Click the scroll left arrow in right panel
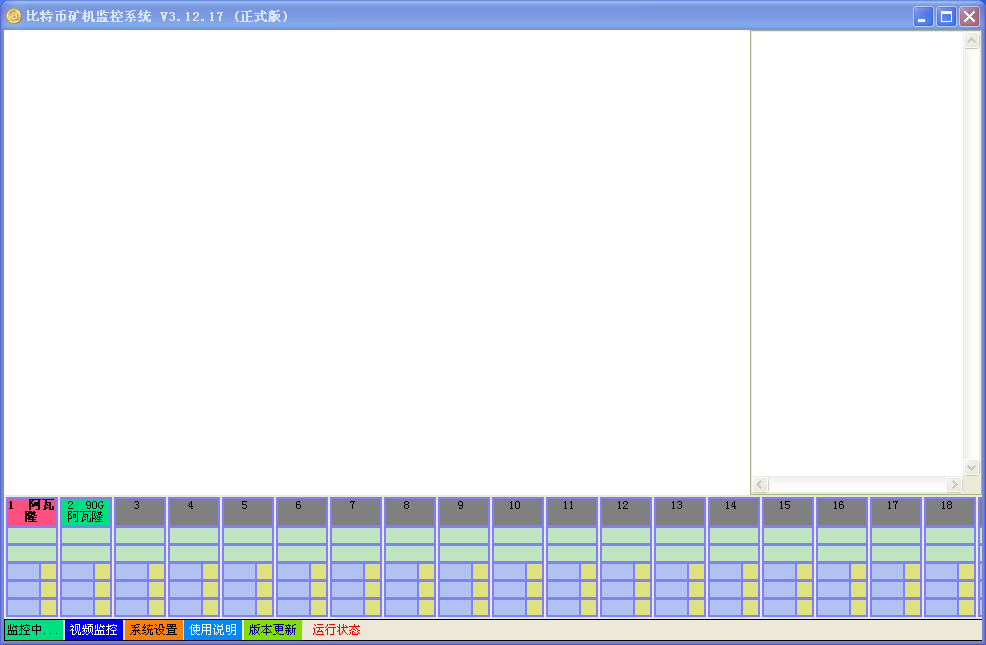Screen dimensions: 986x645 [x=760, y=485]
